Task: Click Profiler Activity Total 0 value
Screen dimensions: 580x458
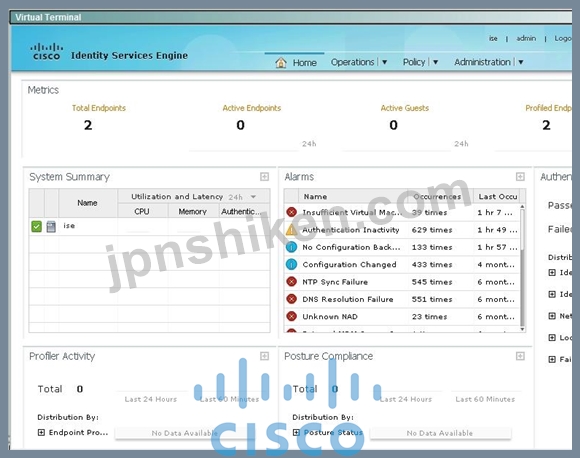Action: pyautogui.click(x=80, y=389)
